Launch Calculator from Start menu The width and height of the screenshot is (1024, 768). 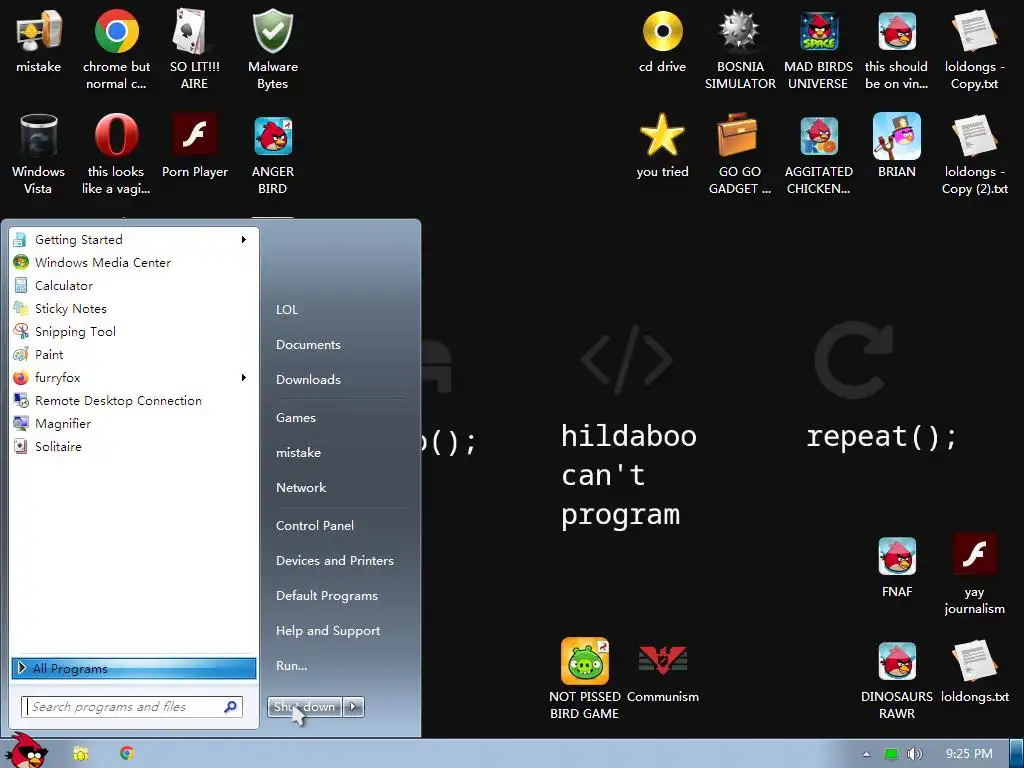point(134,285)
